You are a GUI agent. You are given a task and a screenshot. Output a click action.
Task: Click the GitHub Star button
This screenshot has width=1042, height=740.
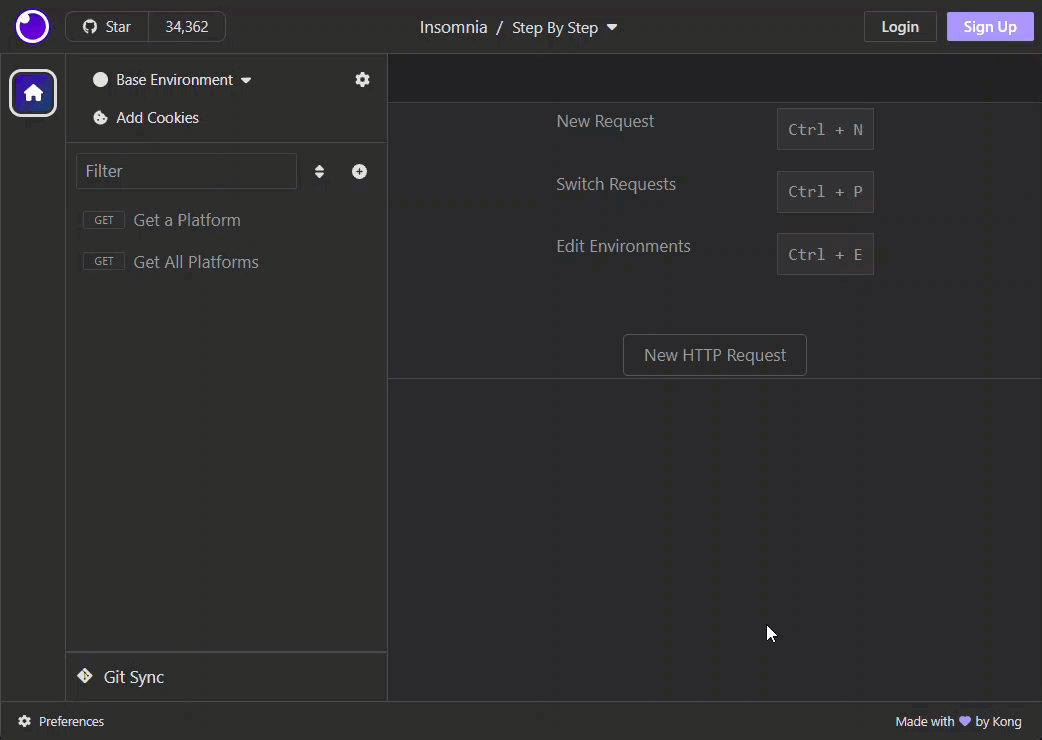(107, 27)
